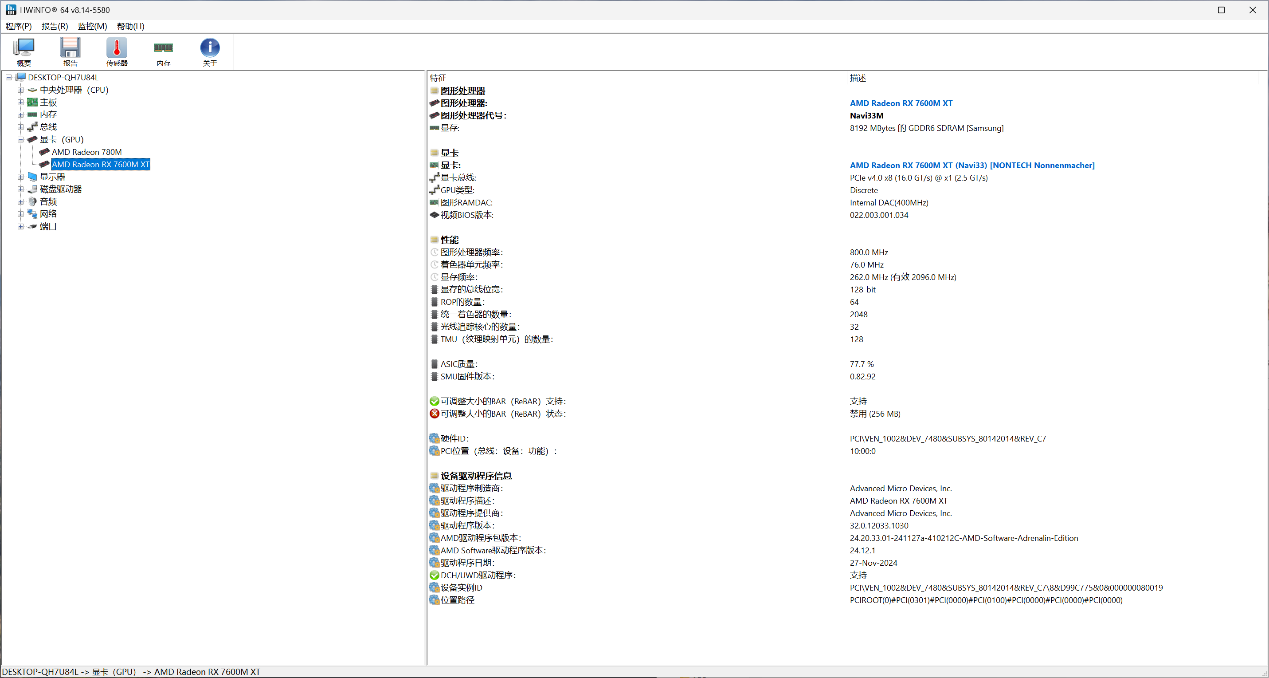1269x678 pixels.
Task: Open the 程序(P) menu
Action: 18,26
